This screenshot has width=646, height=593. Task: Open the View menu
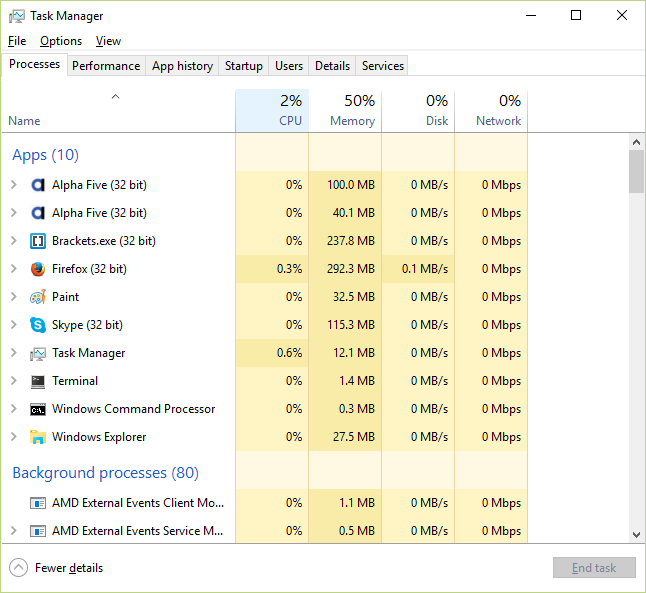click(108, 41)
